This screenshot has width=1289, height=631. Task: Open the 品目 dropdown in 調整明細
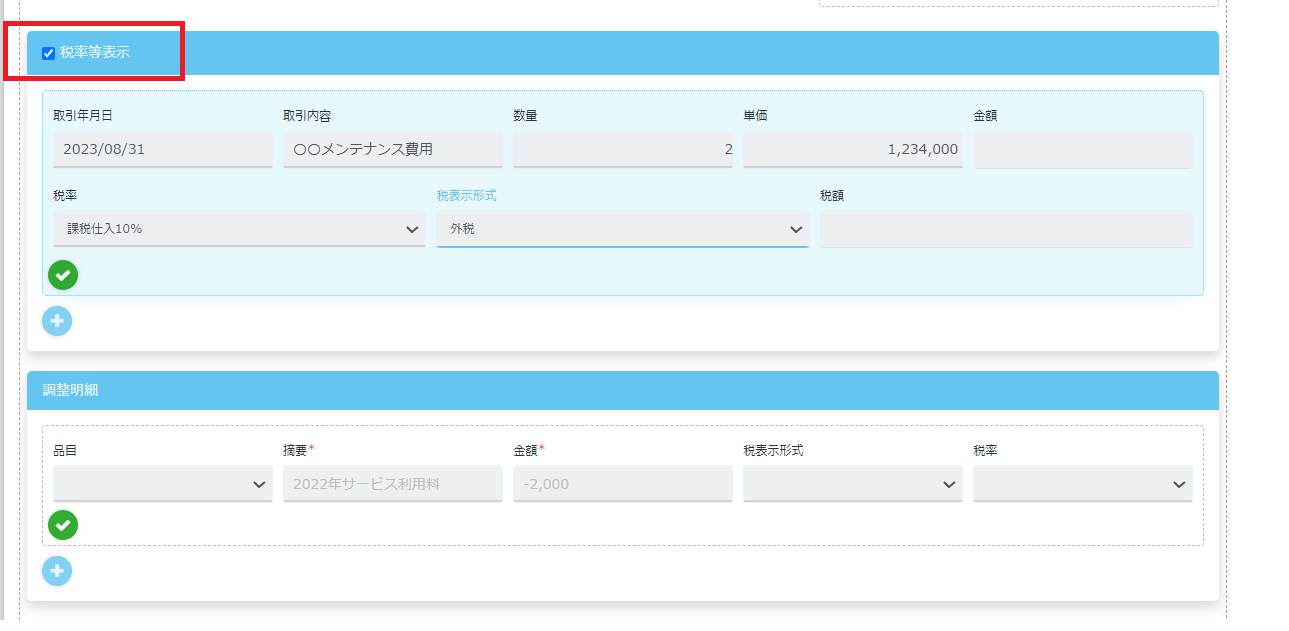pyautogui.click(x=163, y=484)
